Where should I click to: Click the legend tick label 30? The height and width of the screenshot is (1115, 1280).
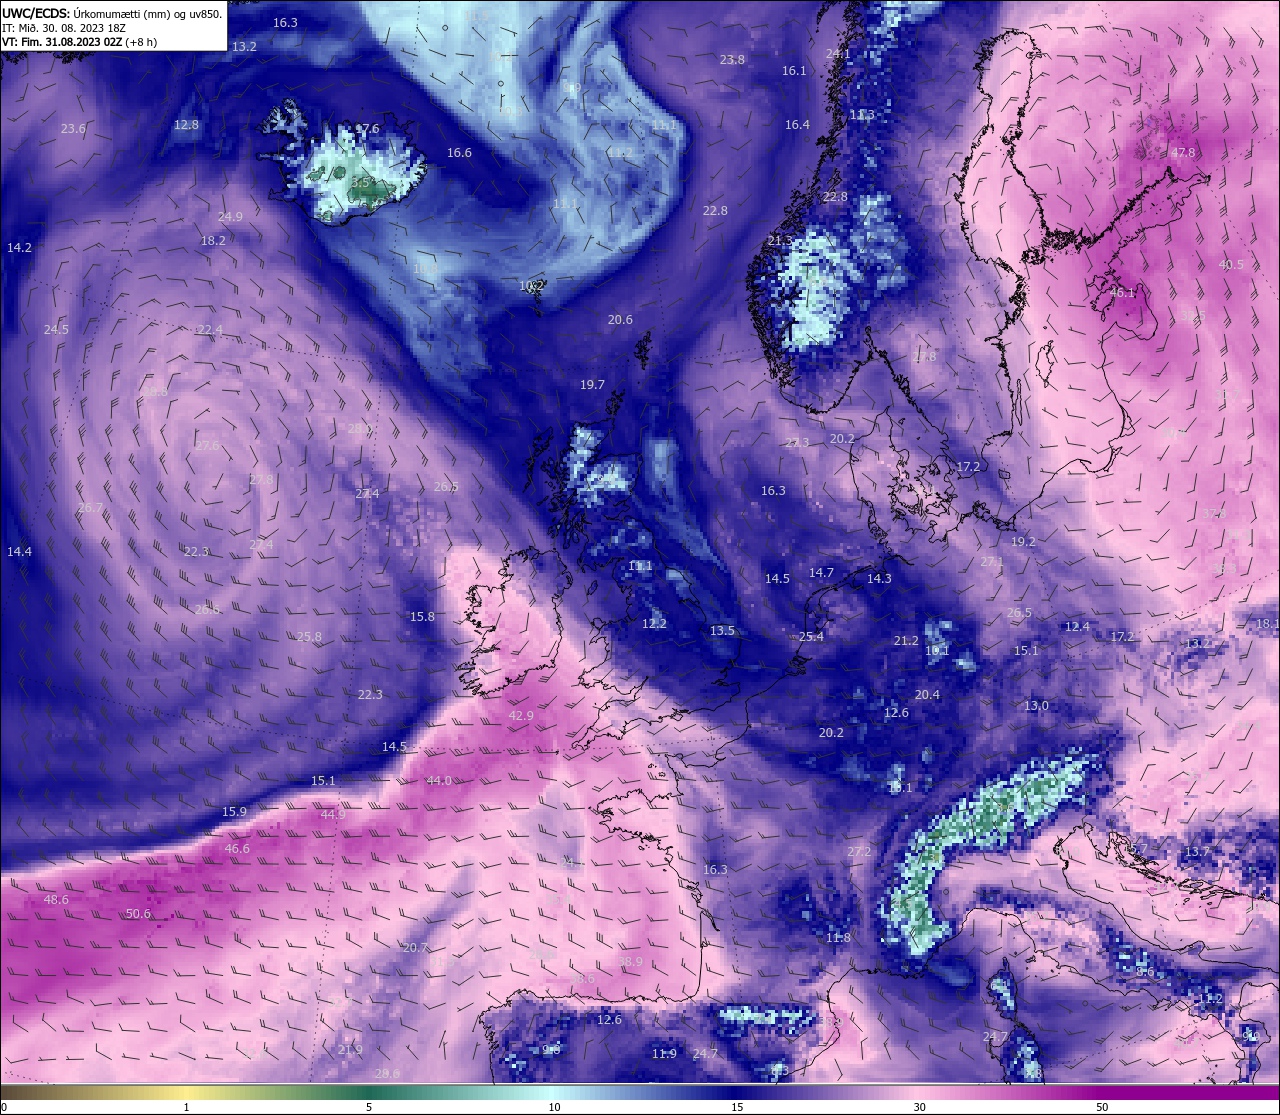pos(919,1107)
